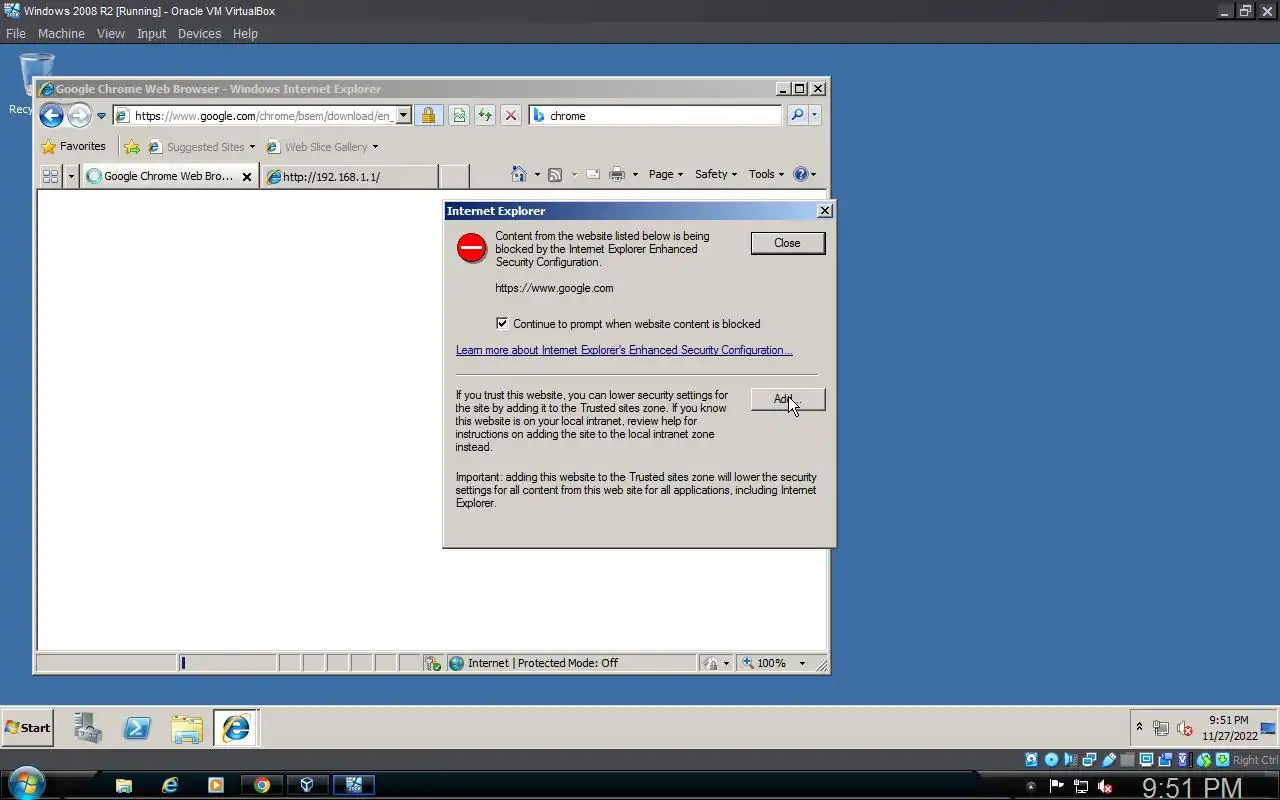Viewport: 1280px width, 800px height.
Task: Click the blue Help question icon
Action: click(800, 174)
